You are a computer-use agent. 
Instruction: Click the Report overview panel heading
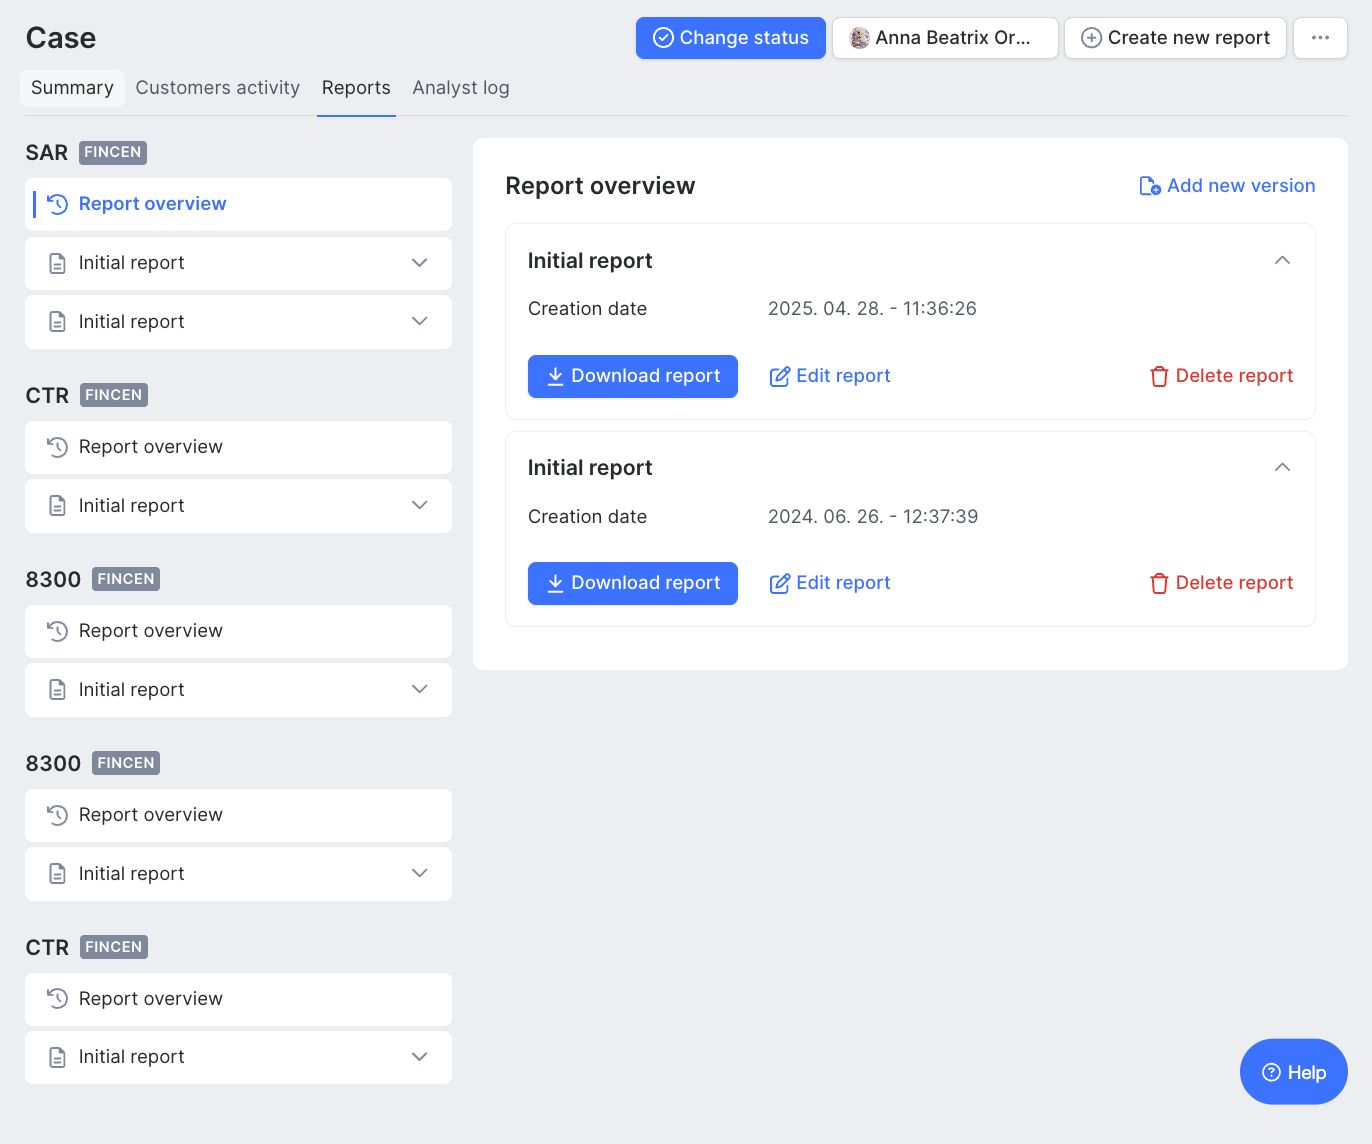click(x=600, y=186)
